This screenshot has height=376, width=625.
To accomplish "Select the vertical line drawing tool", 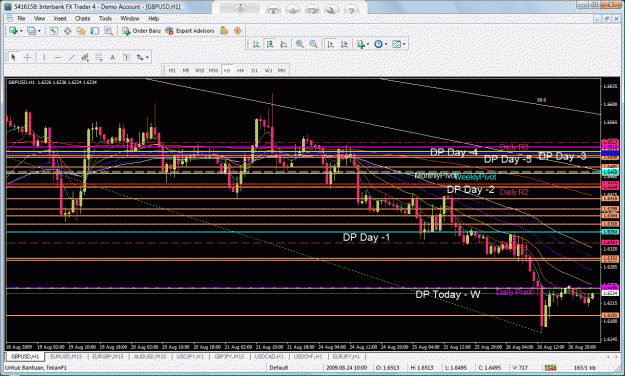I will tap(44, 57).
